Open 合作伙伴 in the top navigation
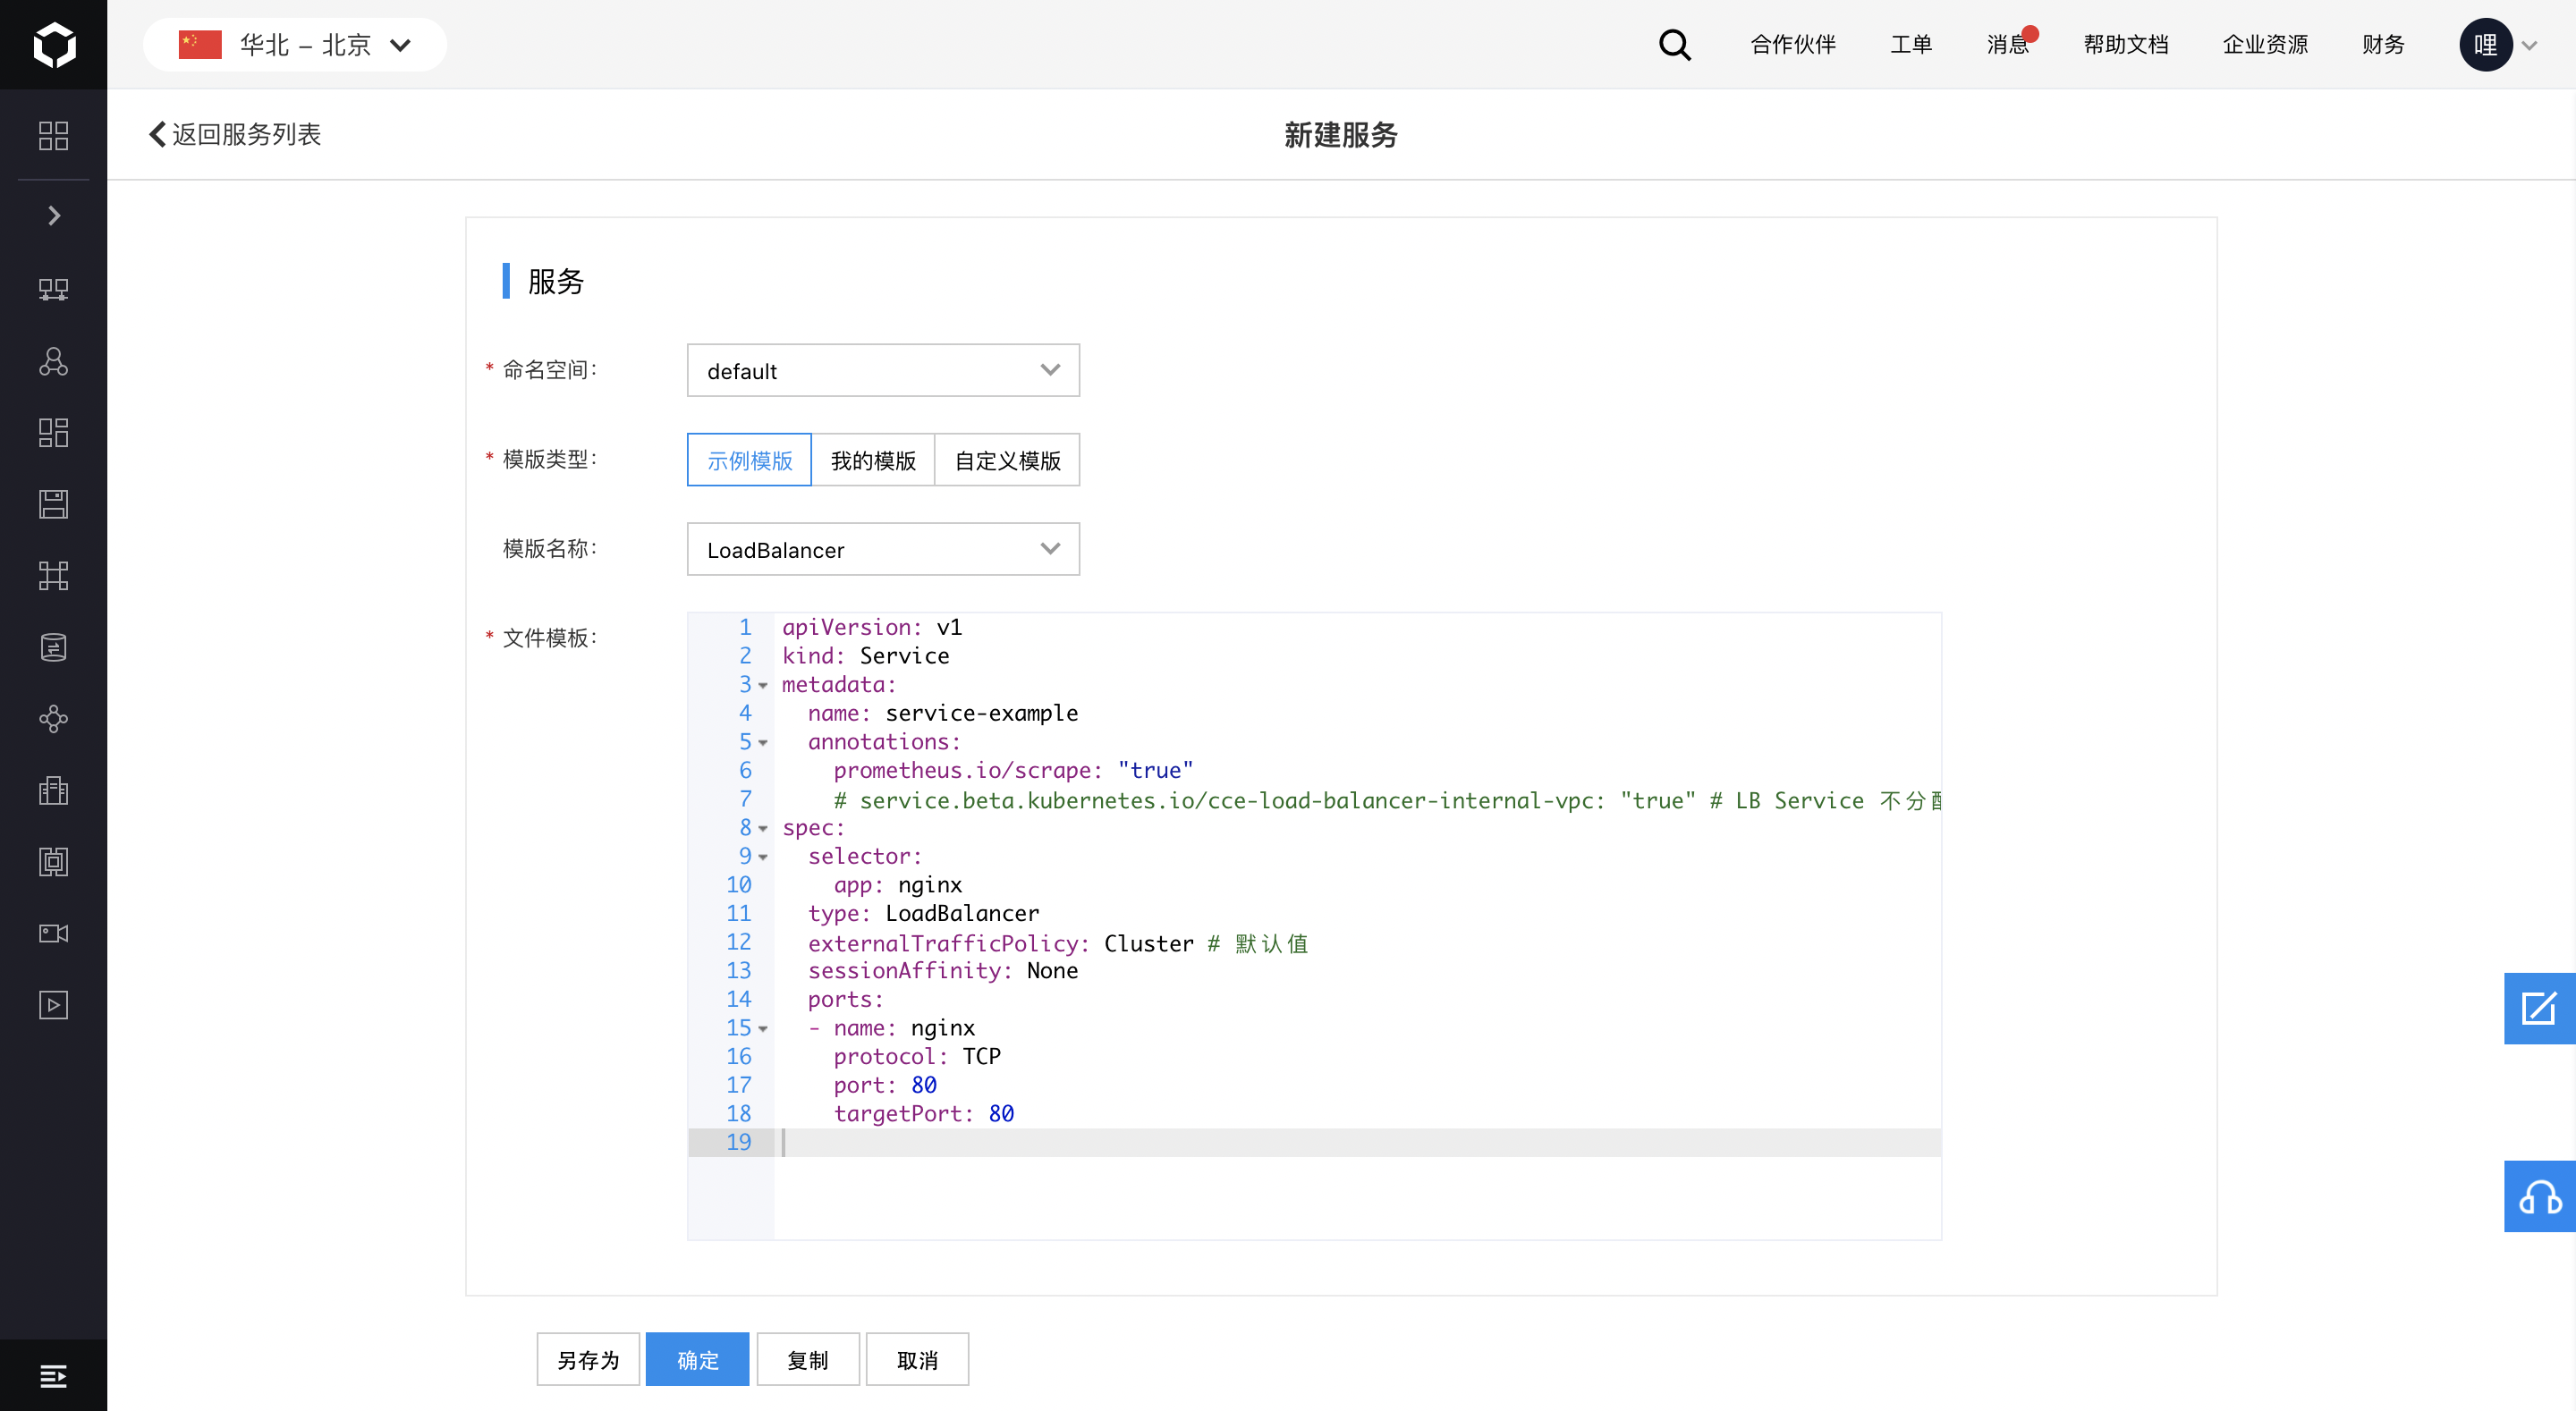Screen dimensions: 2576x1411 coord(1793,45)
